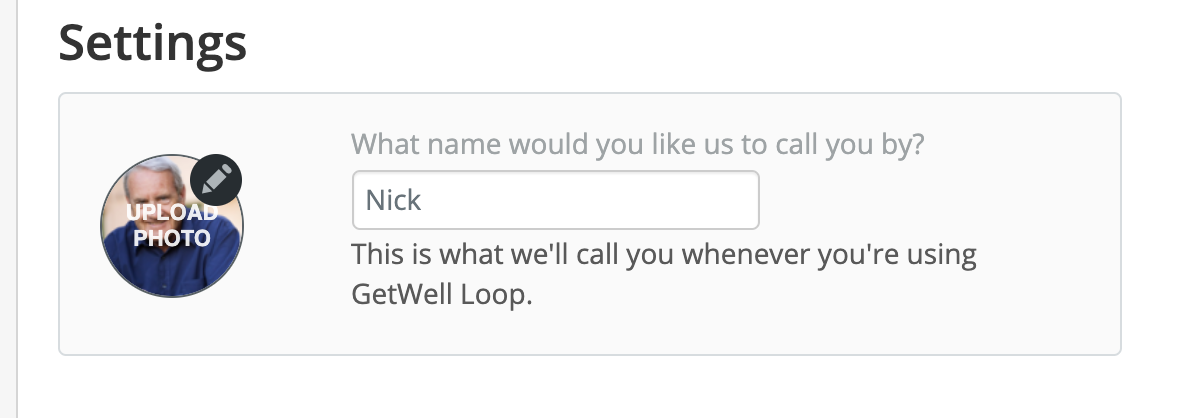Click the Settings page heading
The image size is (1180, 418).
(x=153, y=43)
